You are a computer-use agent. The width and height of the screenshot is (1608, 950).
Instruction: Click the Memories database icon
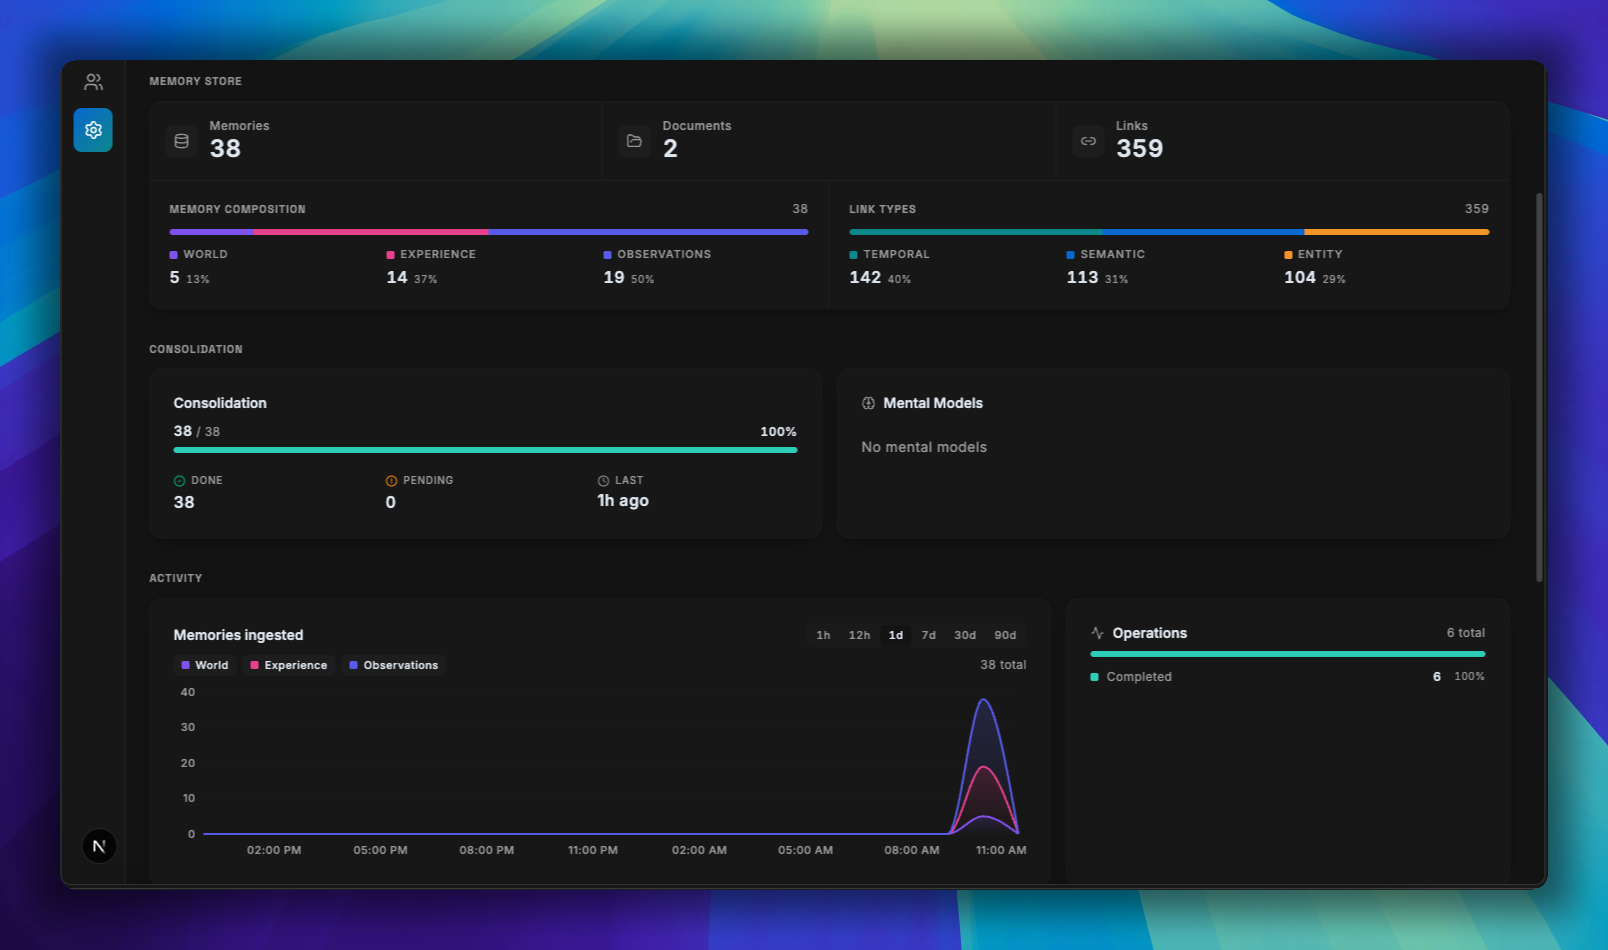point(181,141)
